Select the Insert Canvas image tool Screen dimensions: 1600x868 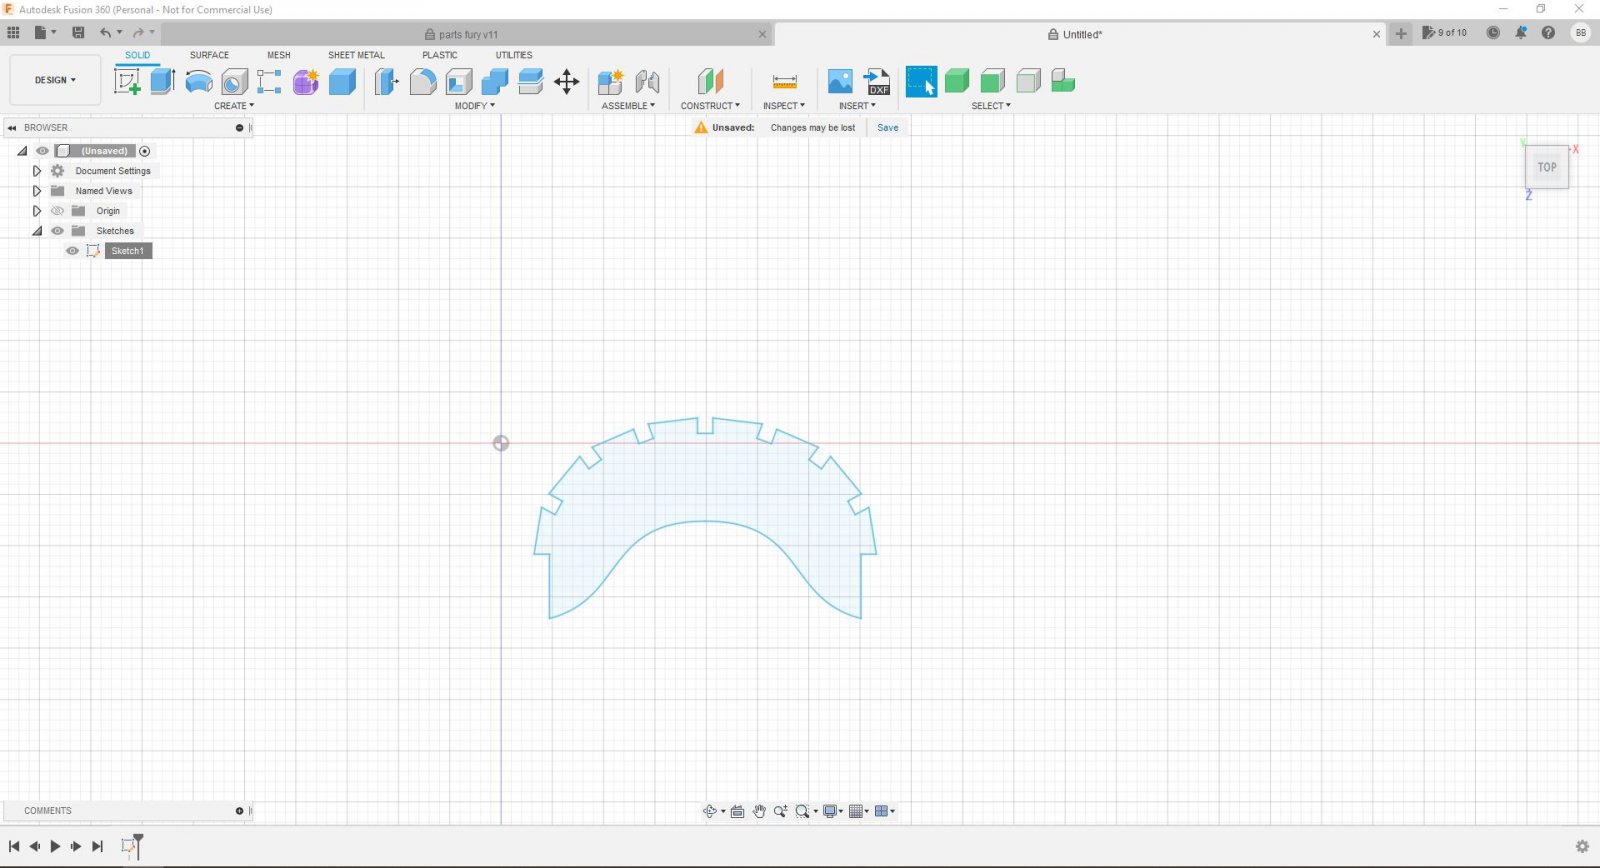click(x=840, y=81)
